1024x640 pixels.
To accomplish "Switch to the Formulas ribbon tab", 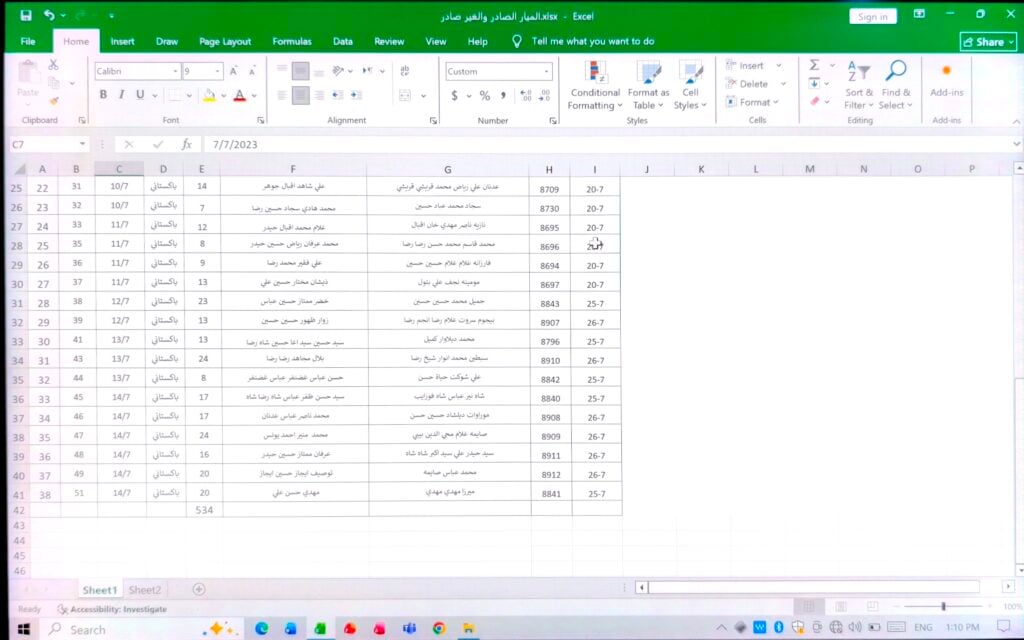I will (x=291, y=41).
